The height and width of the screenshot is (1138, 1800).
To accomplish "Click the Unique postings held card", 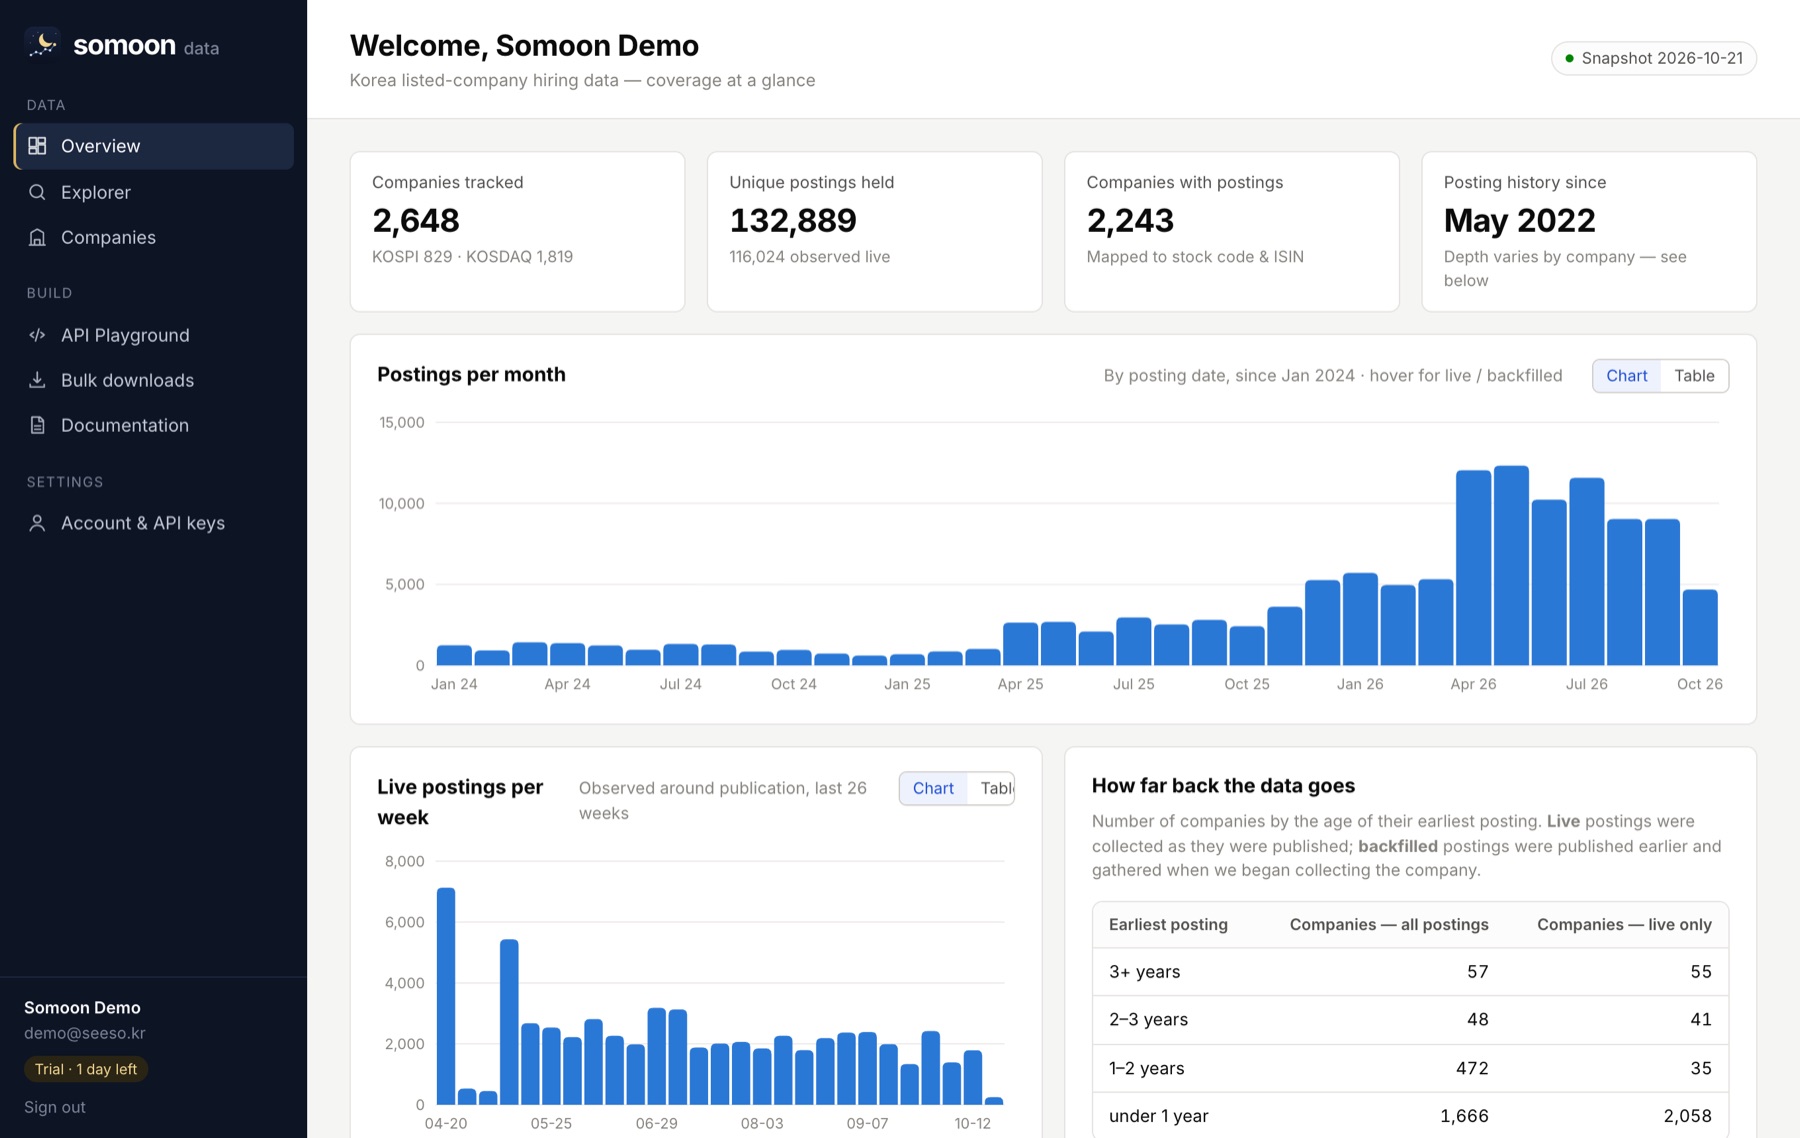I will click(874, 231).
